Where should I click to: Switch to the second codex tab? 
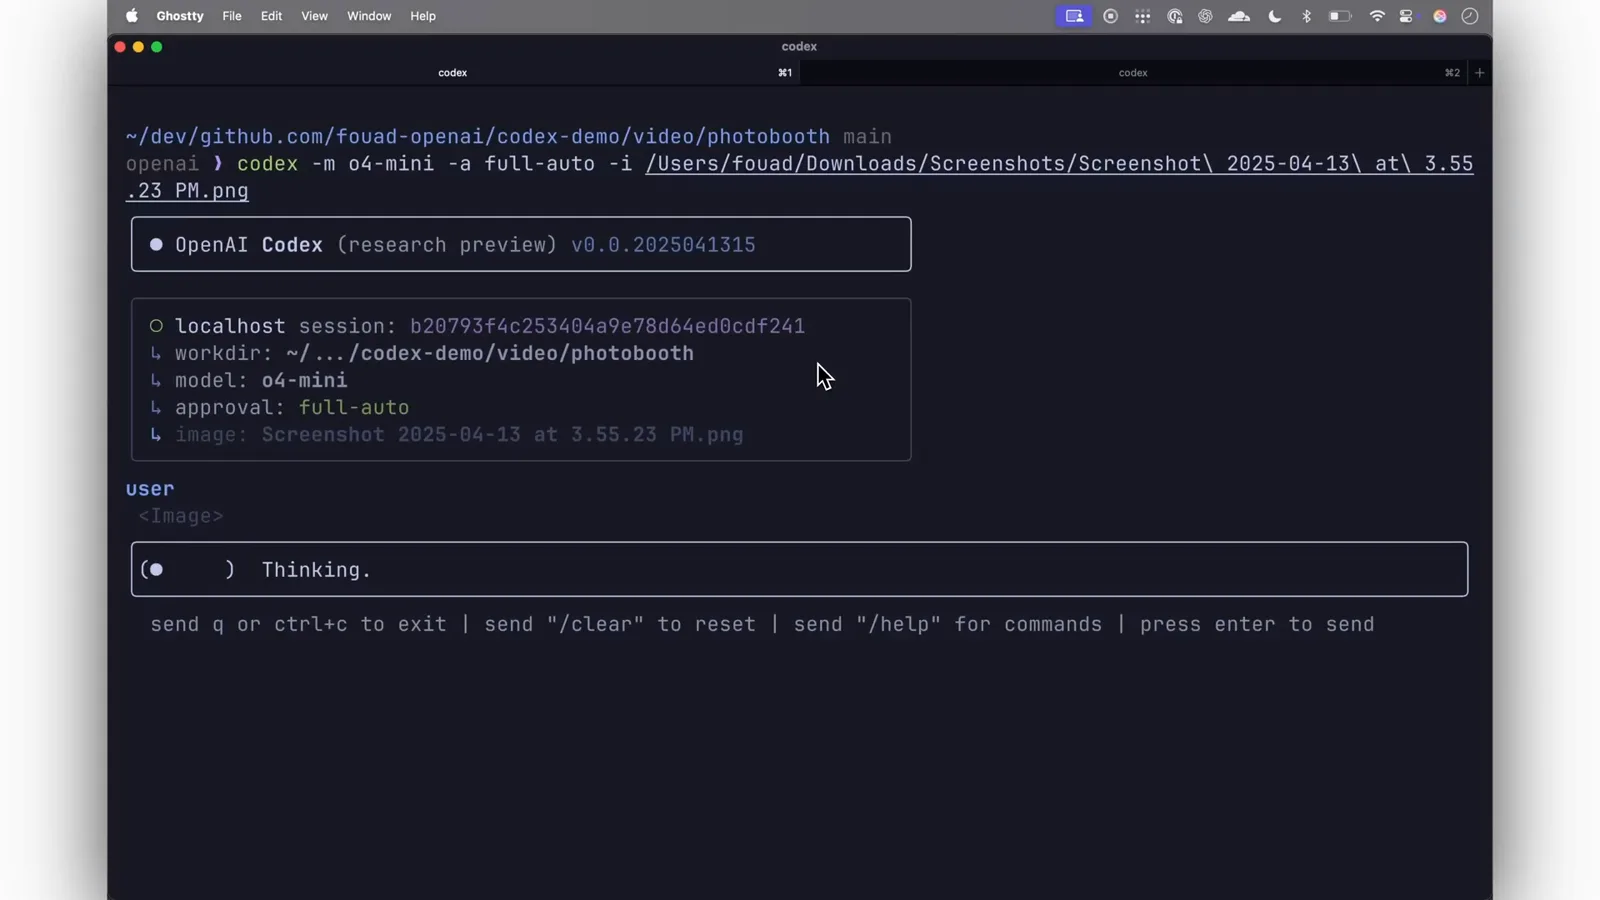click(1133, 73)
